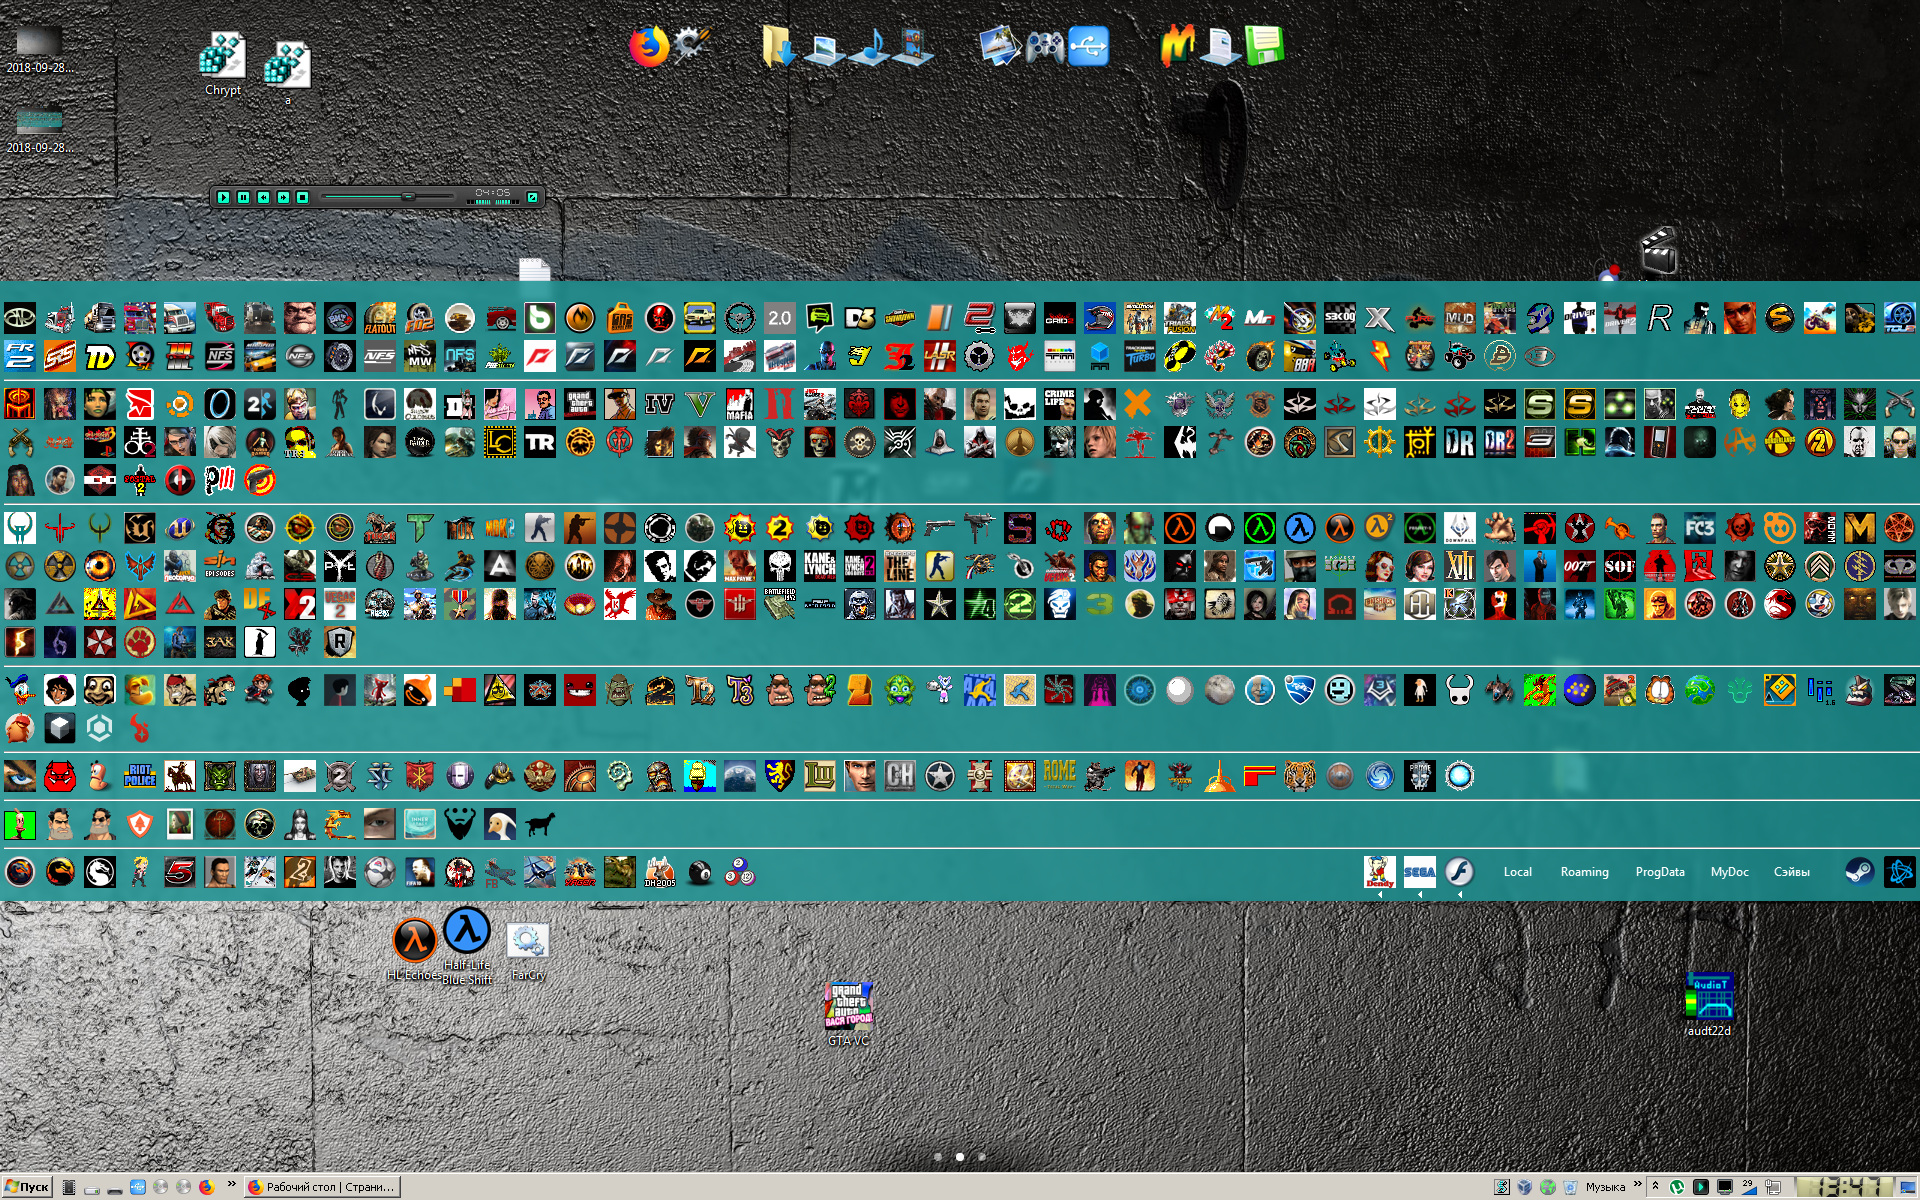Open the Half-Life Blue Shift shortcut
This screenshot has height=1200, width=1920.
[x=466, y=931]
